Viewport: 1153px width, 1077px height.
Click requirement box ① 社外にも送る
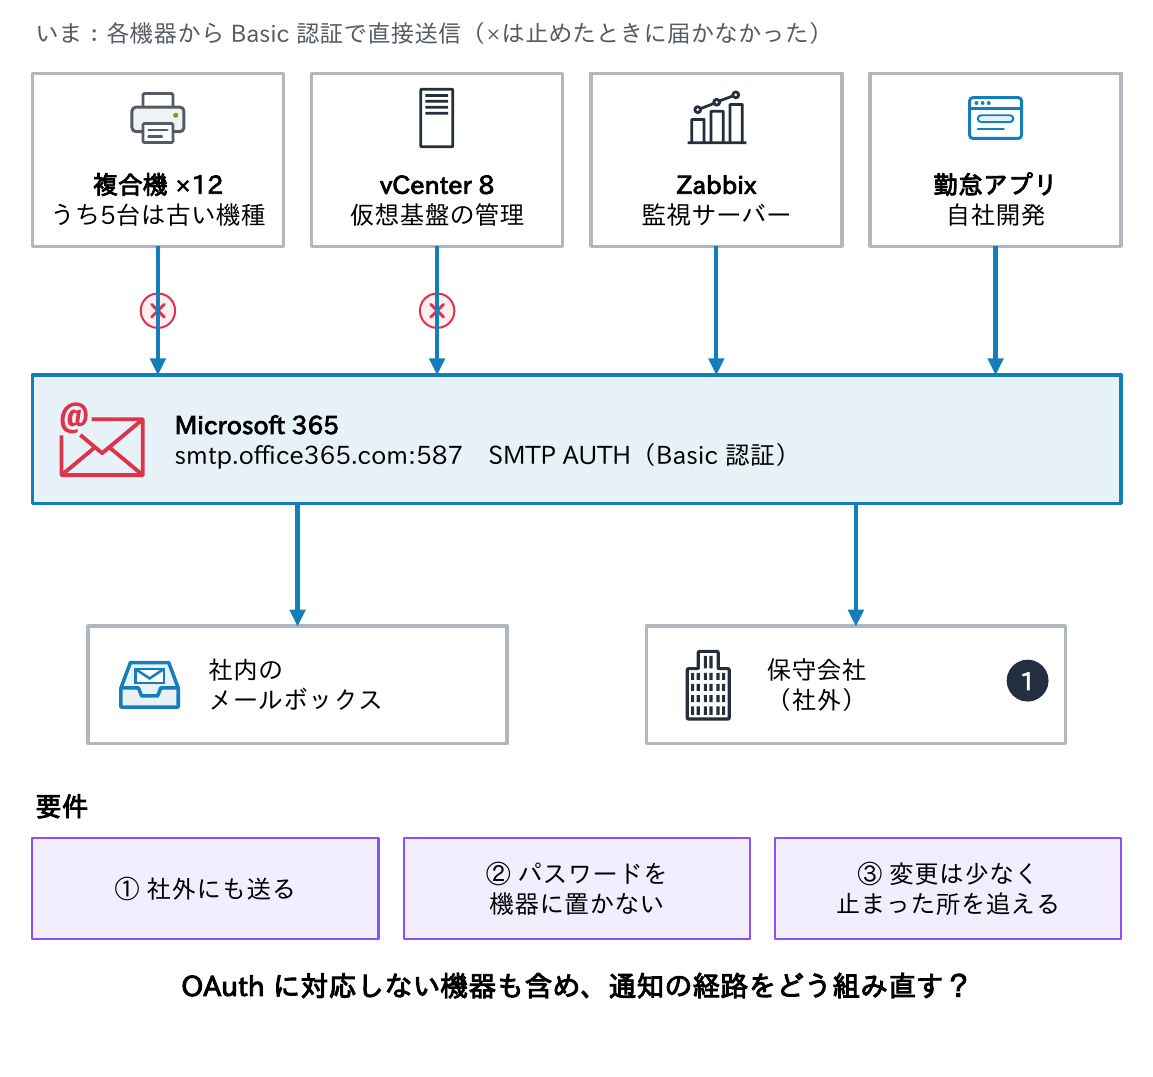pos(205,888)
